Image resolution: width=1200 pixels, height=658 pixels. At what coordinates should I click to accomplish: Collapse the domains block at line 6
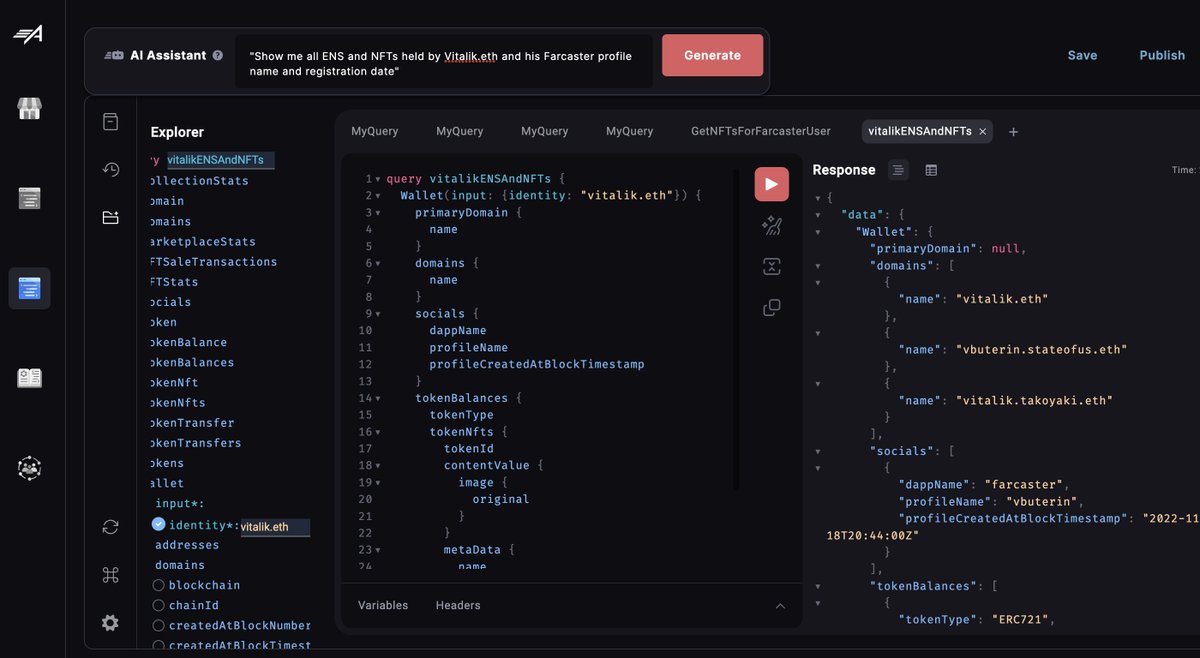(x=378, y=264)
